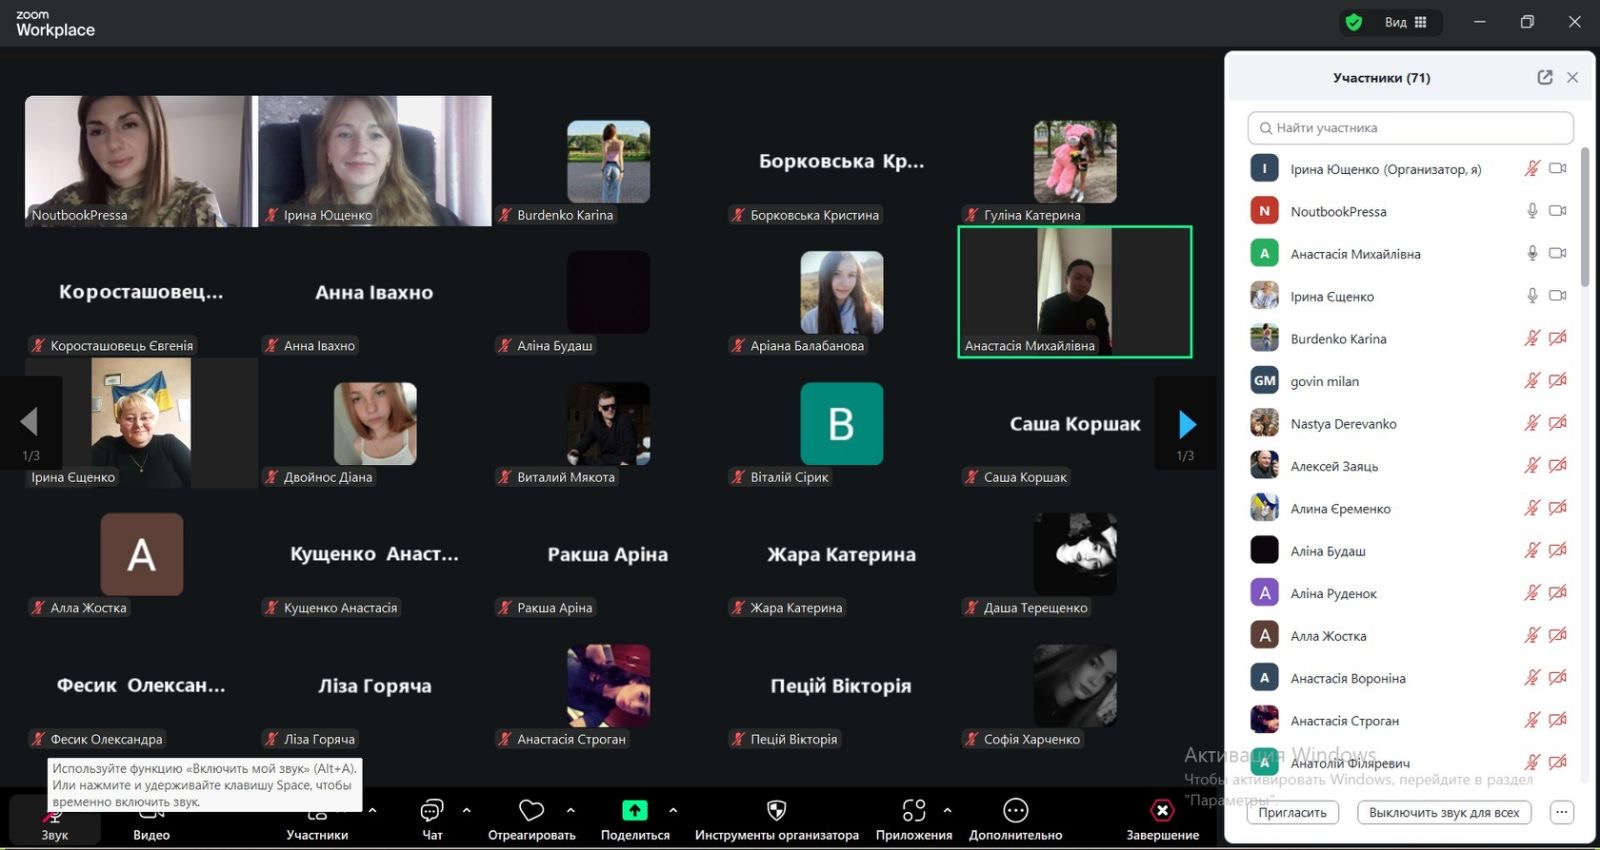Open the Приложения apps icon
The width and height of the screenshot is (1600, 850).
tap(913, 811)
